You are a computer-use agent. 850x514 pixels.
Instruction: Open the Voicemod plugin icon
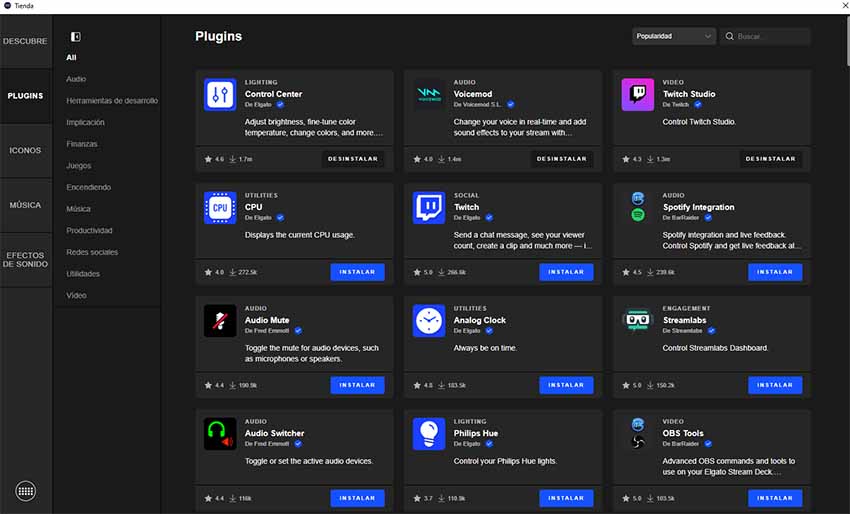429,95
